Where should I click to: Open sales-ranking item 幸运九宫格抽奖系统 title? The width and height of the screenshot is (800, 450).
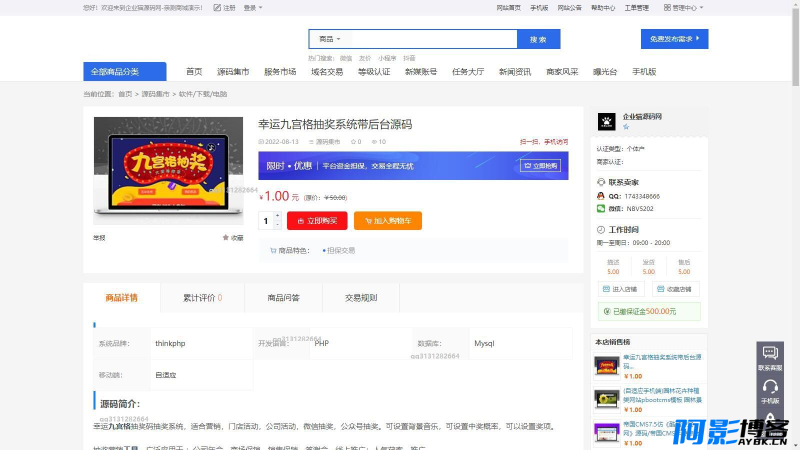coord(662,361)
